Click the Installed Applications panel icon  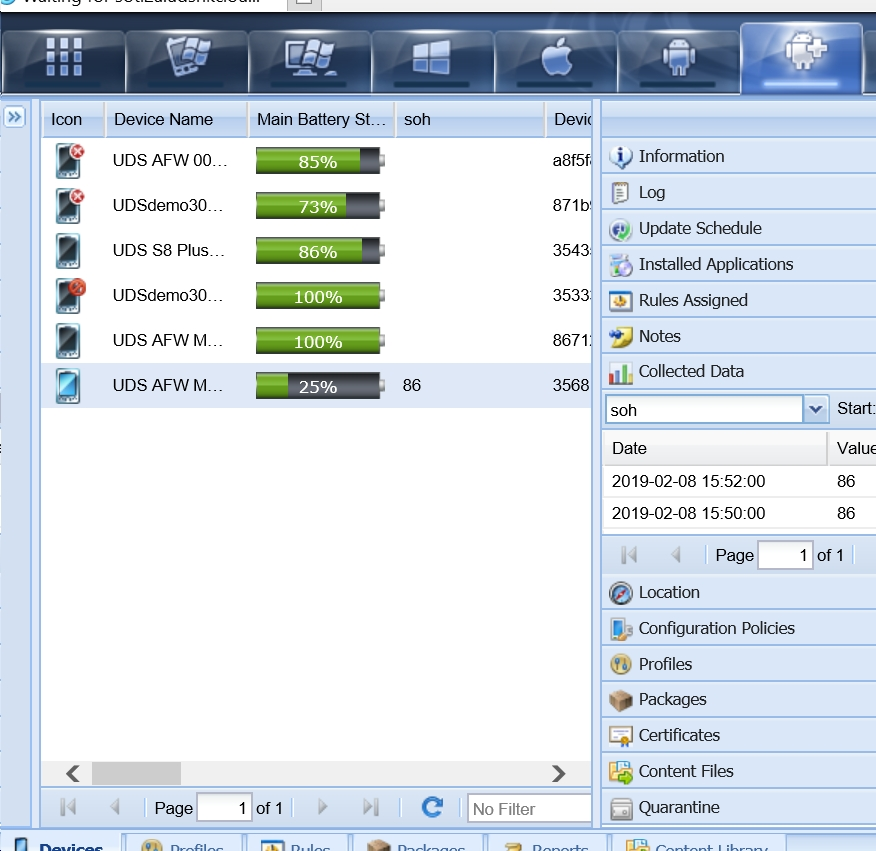(621, 265)
